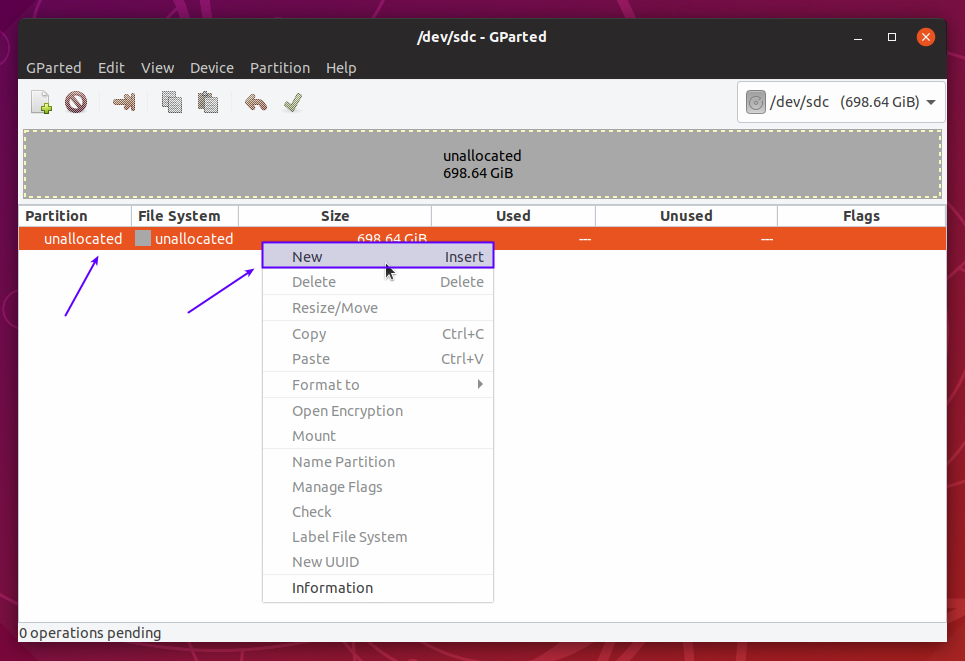Click the gray unallocated file system swatch
Image resolution: width=965 pixels, height=661 pixels.
pyautogui.click(x=143, y=239)
